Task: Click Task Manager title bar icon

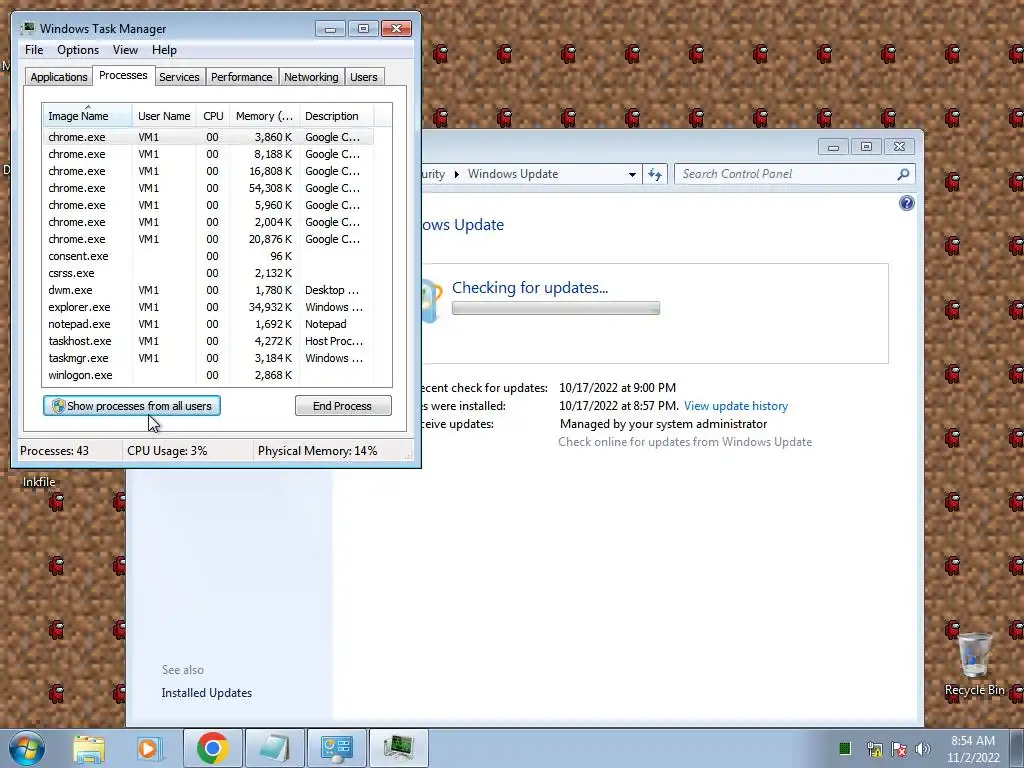Action: [27, 29]
